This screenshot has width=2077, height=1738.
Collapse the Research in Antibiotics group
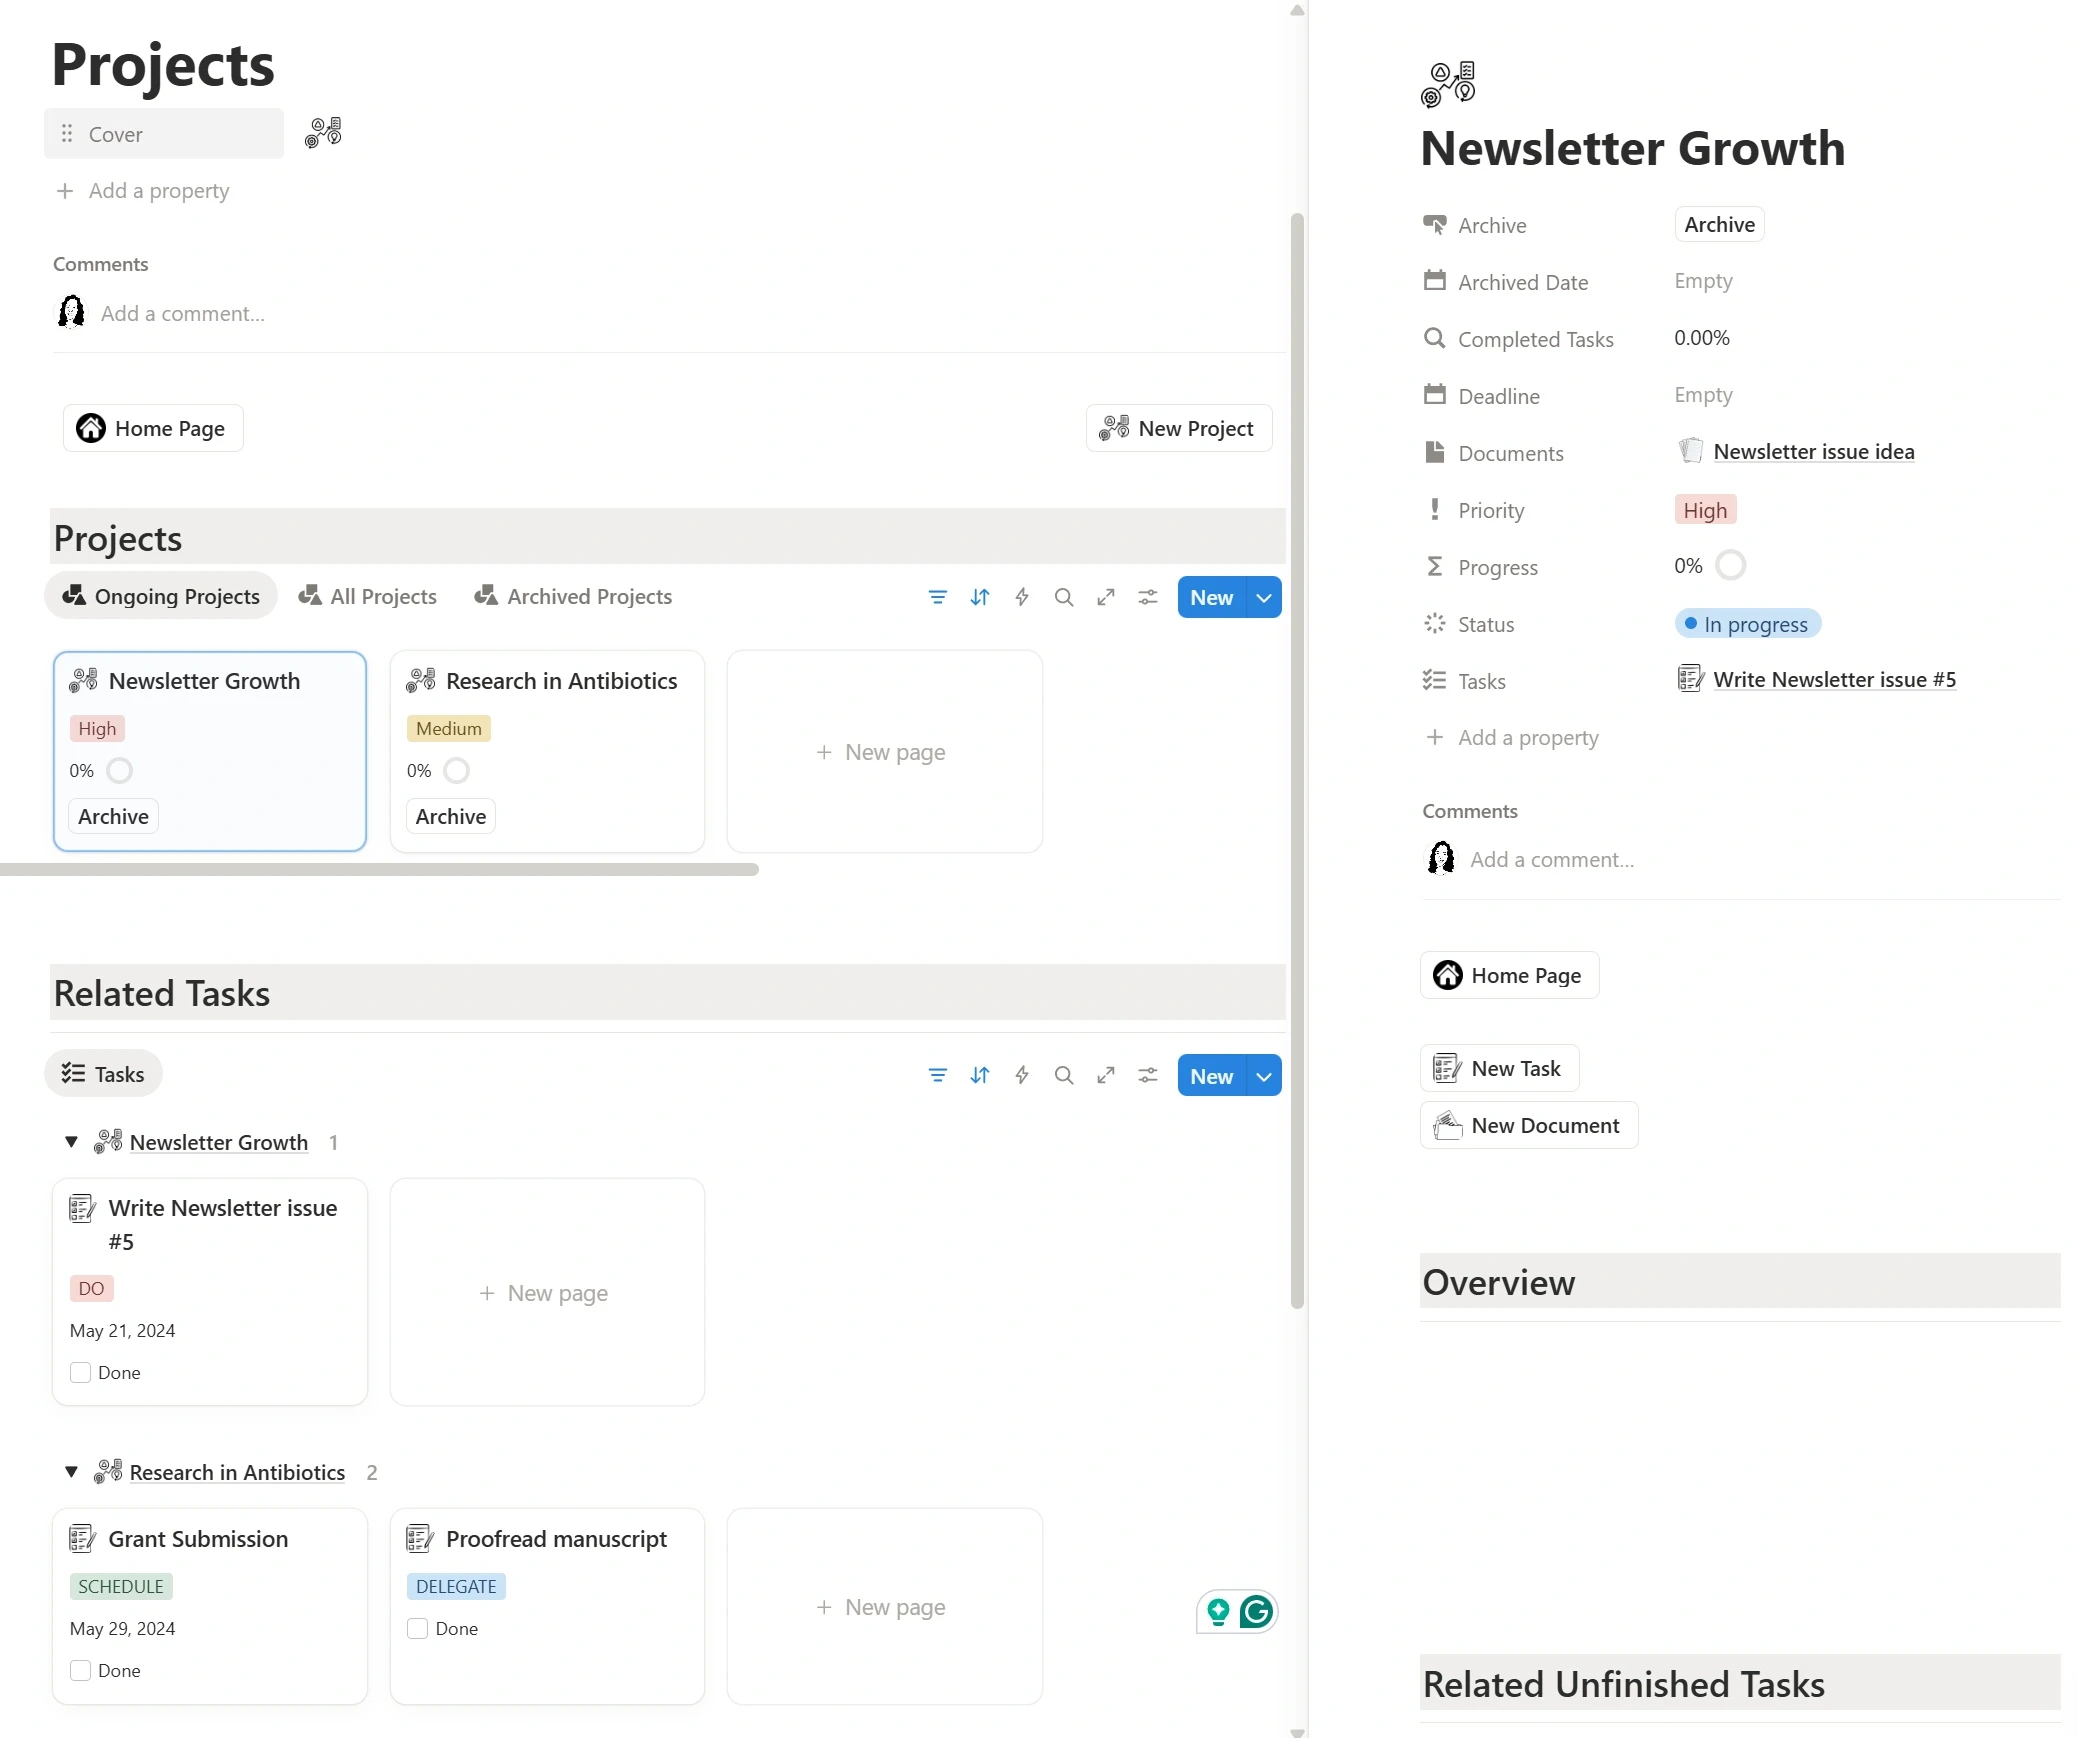(70, 1471)
